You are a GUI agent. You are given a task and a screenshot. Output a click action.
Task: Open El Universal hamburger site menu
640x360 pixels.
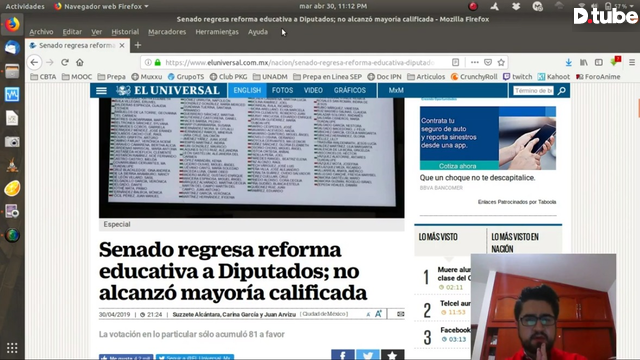pos(101,91)
